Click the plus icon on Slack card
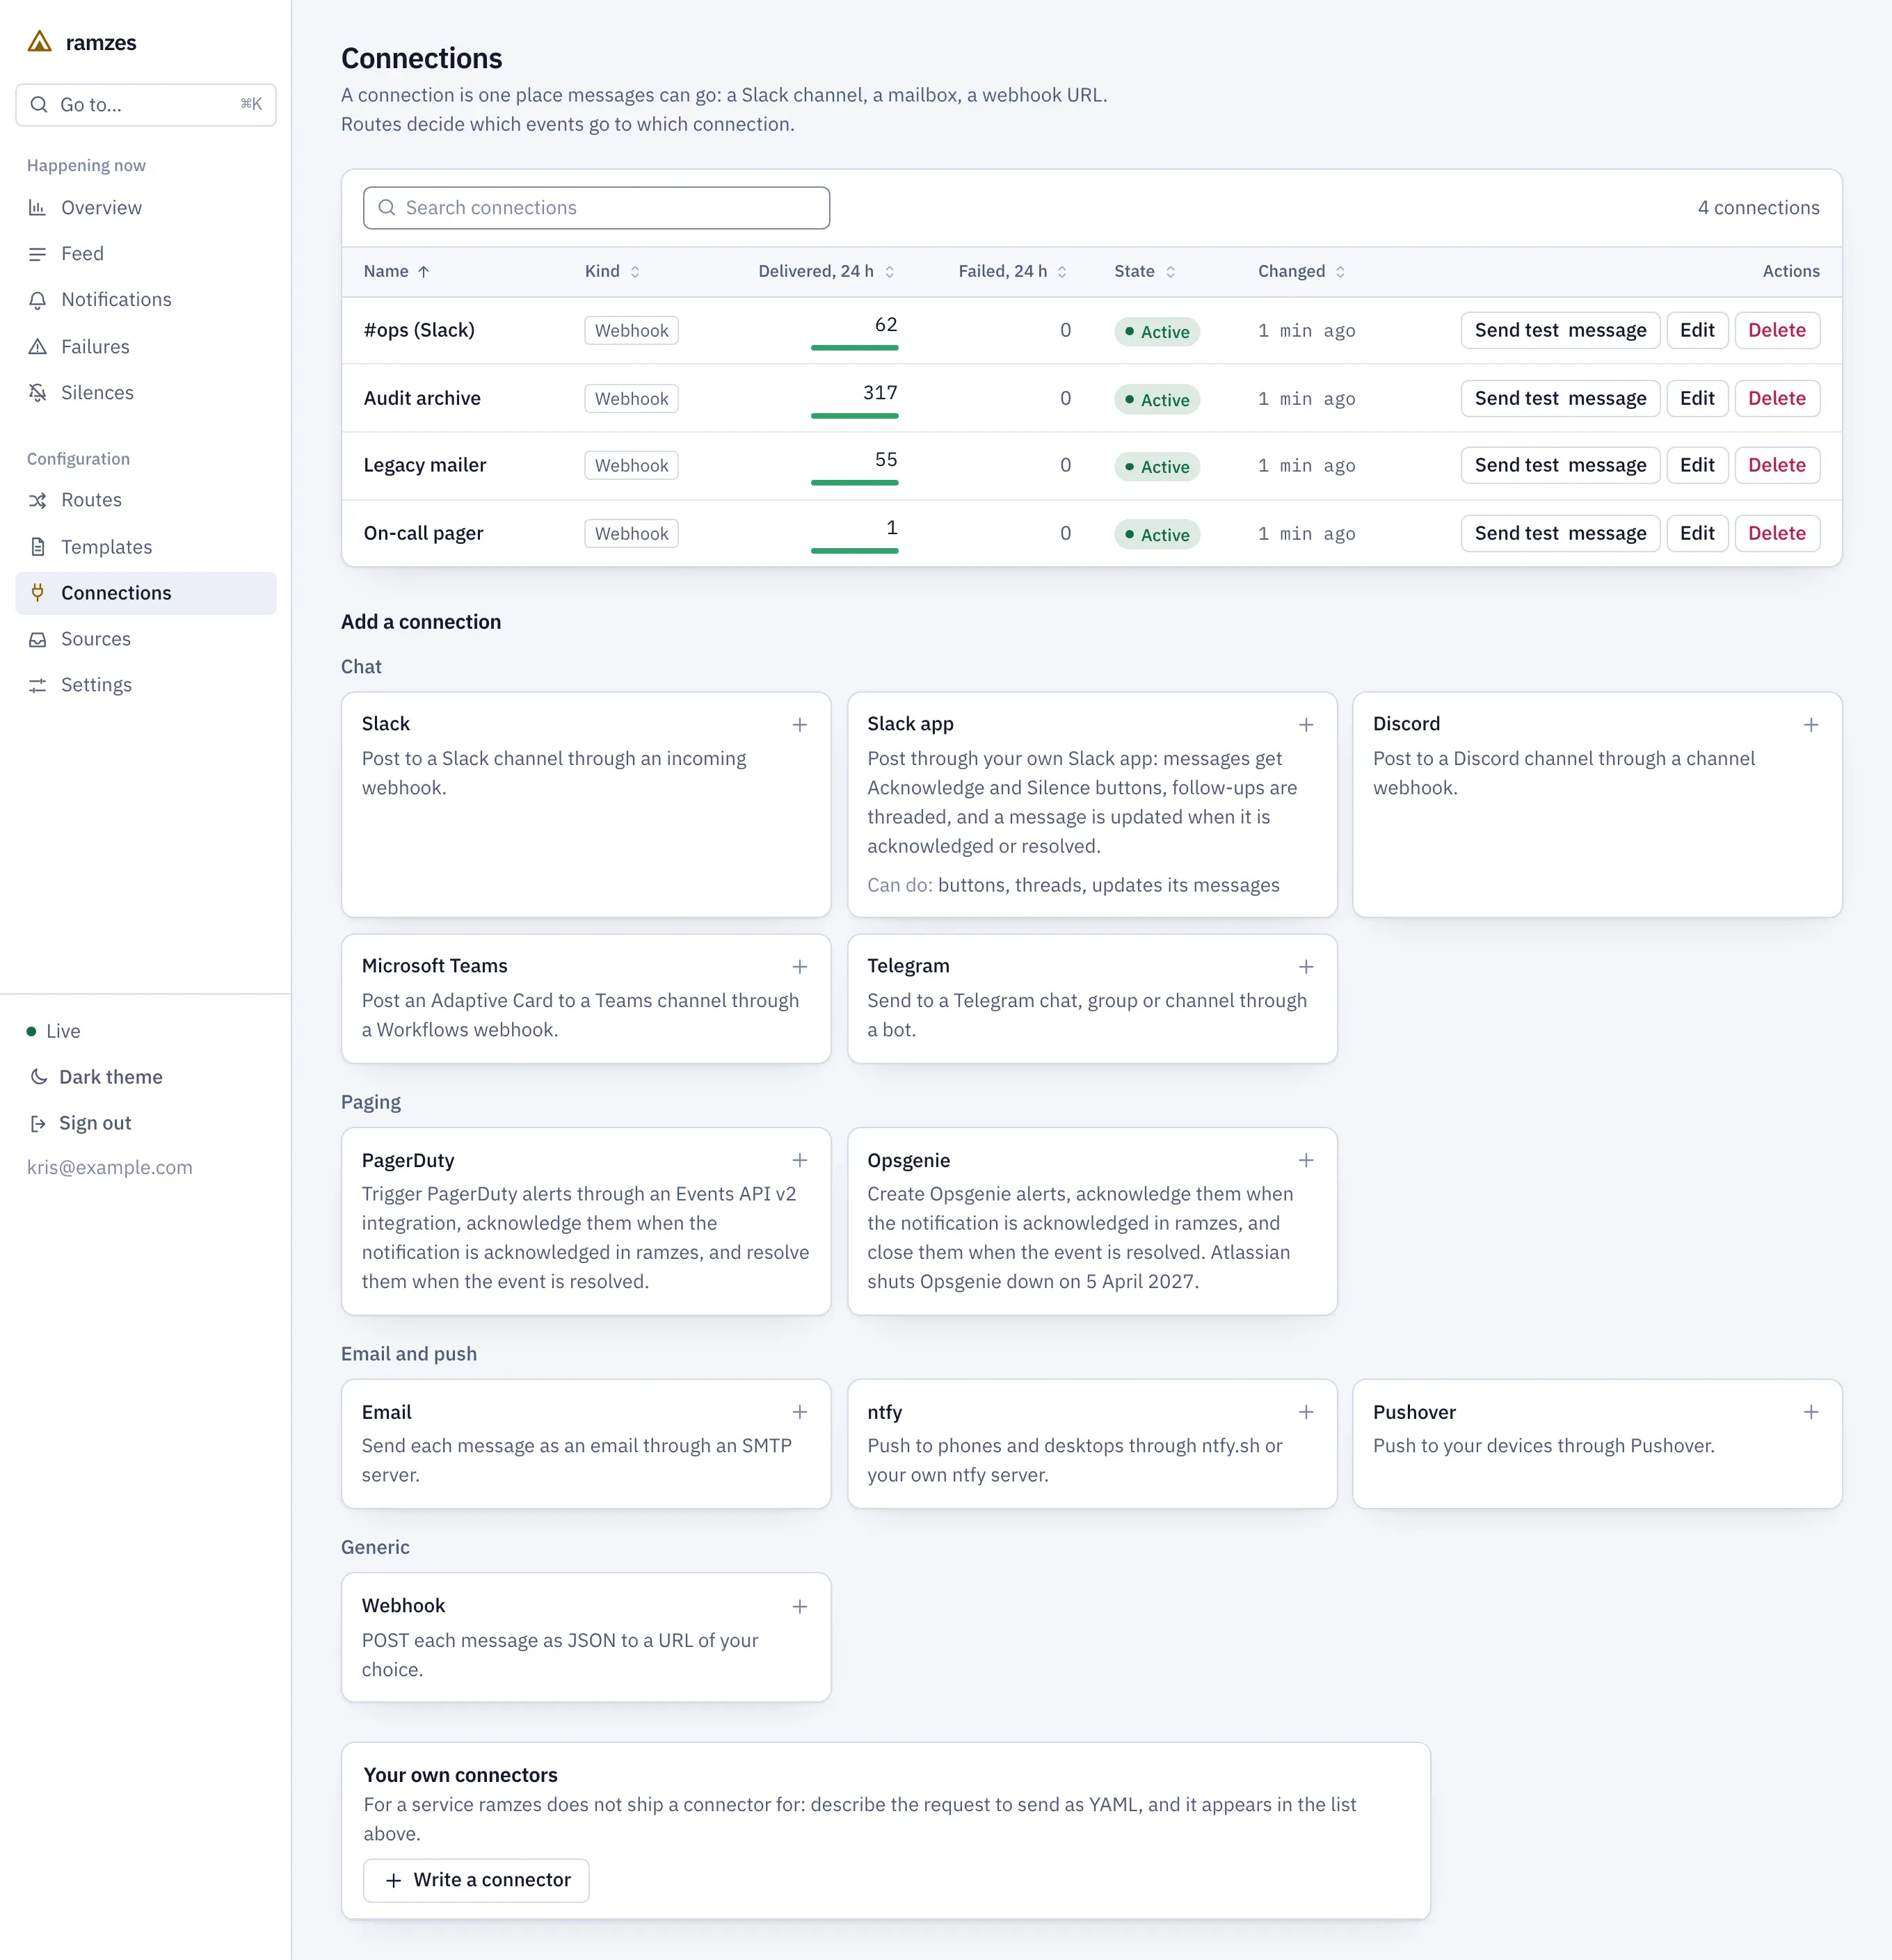Viewport: 1892px width, 1960px height. [800, 725]
